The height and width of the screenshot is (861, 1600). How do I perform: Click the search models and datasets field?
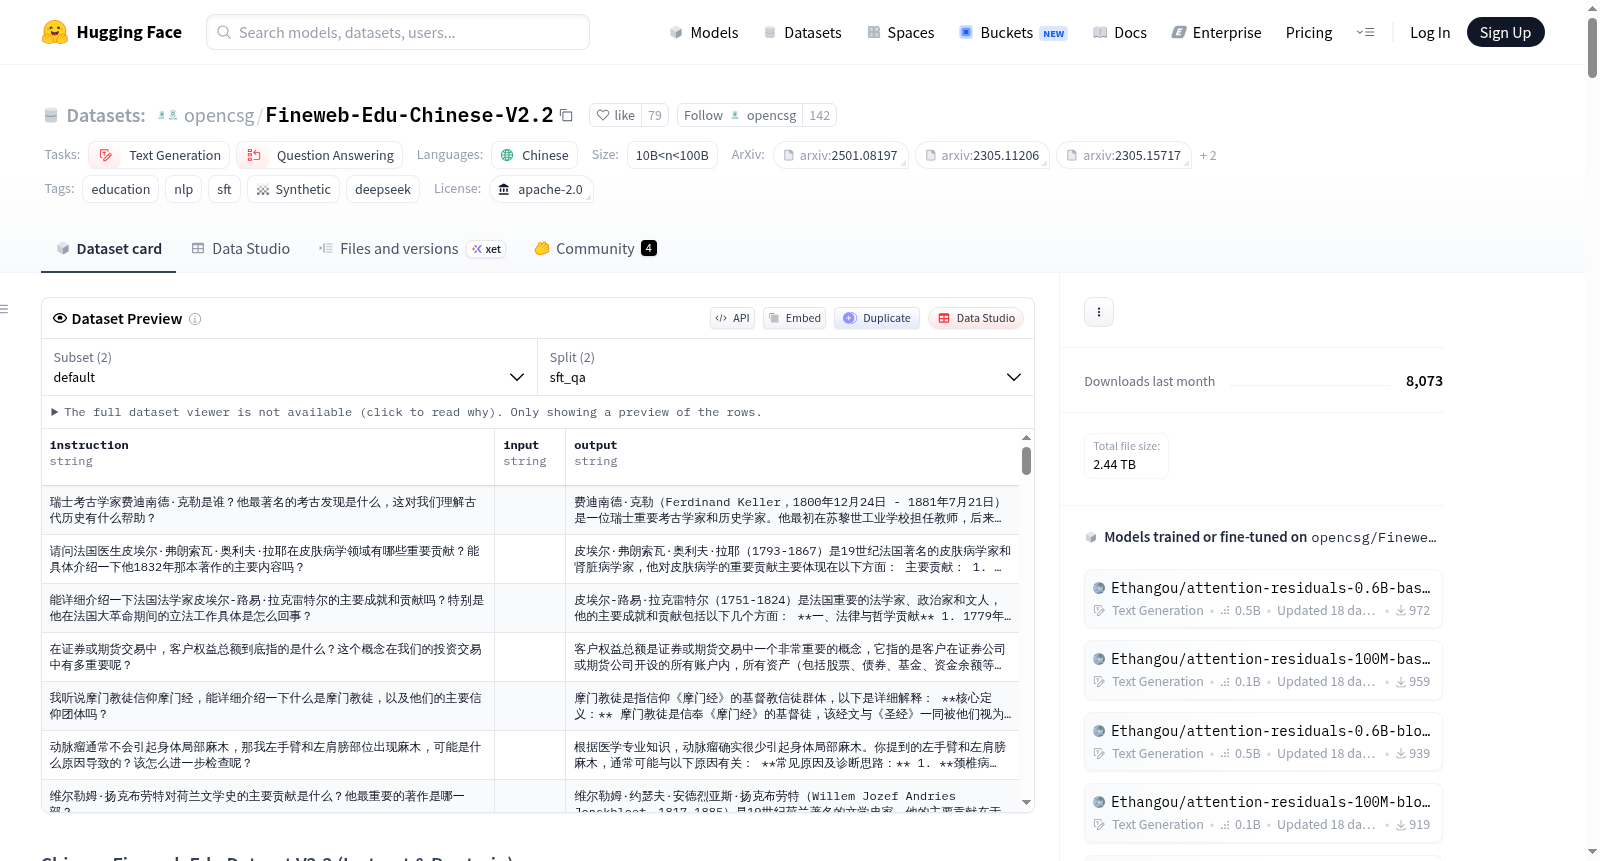click(398, 32)
